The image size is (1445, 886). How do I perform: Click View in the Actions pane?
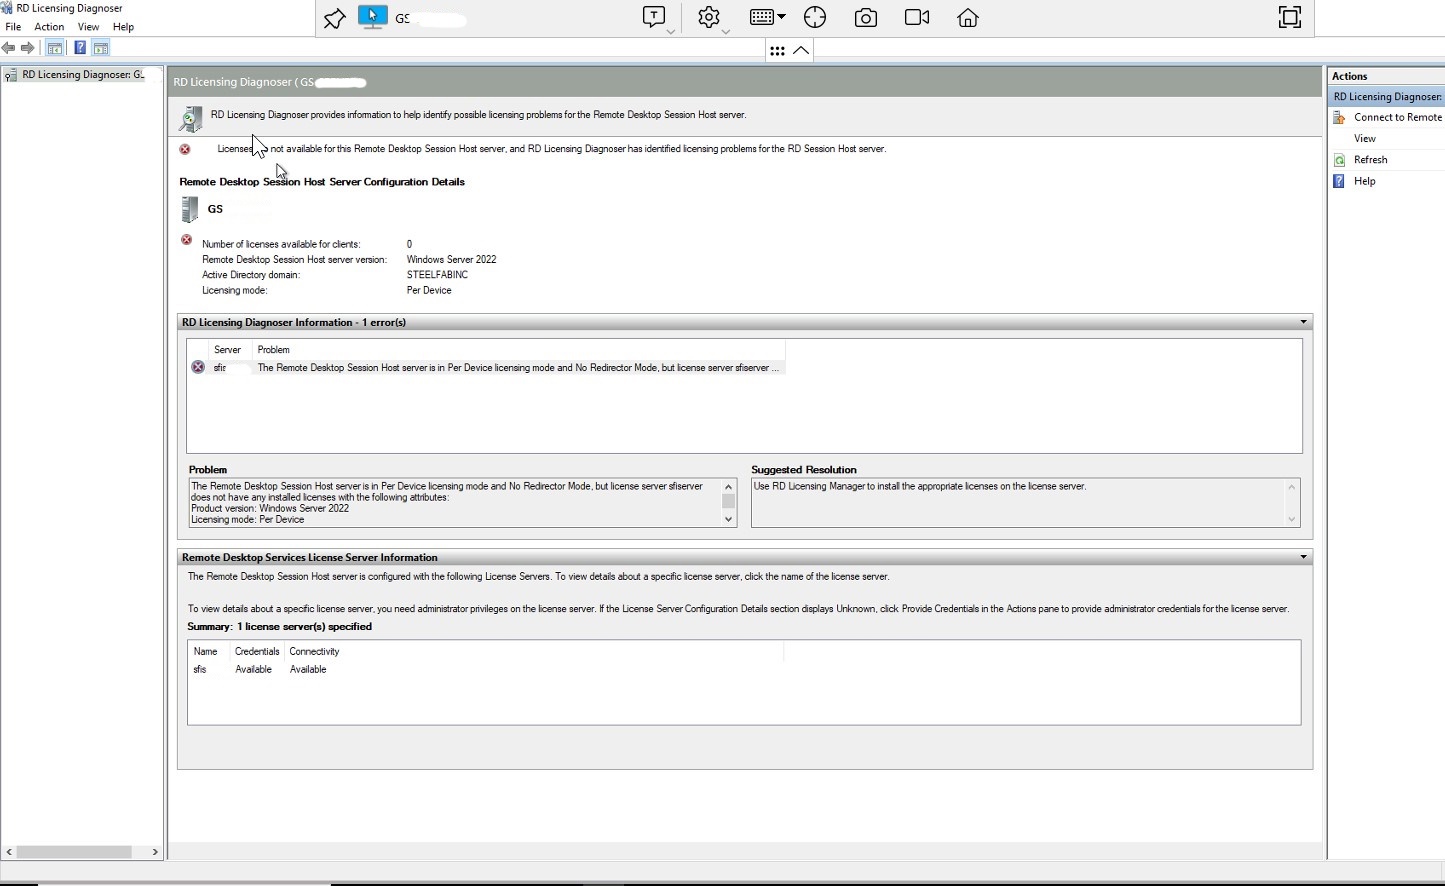[x=1364, y=138]
